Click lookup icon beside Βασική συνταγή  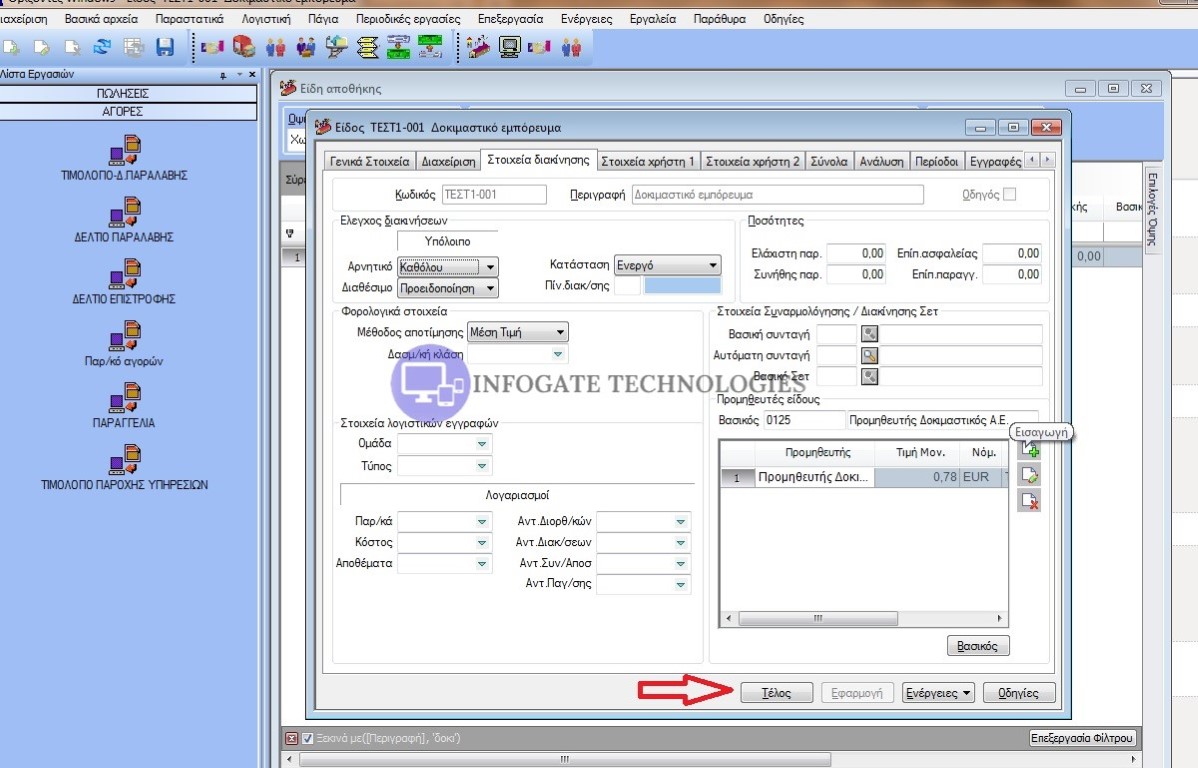(x=870, y=334)
